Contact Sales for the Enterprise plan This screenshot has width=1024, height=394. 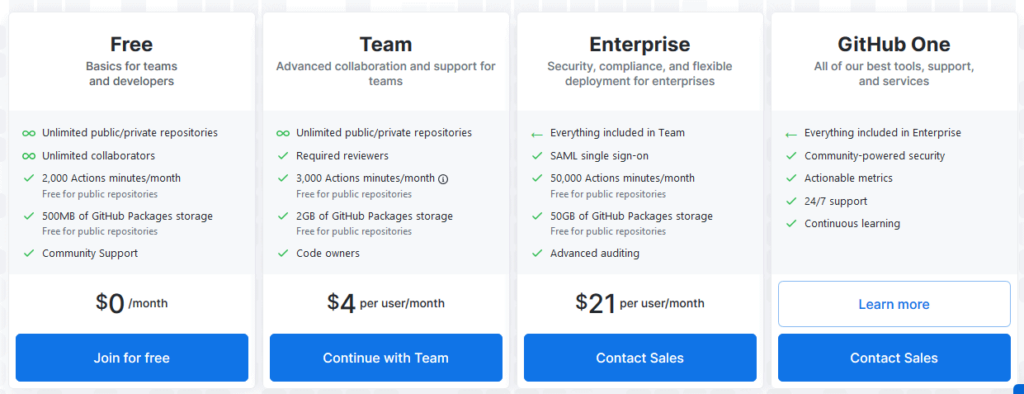(x=640, y=357)
